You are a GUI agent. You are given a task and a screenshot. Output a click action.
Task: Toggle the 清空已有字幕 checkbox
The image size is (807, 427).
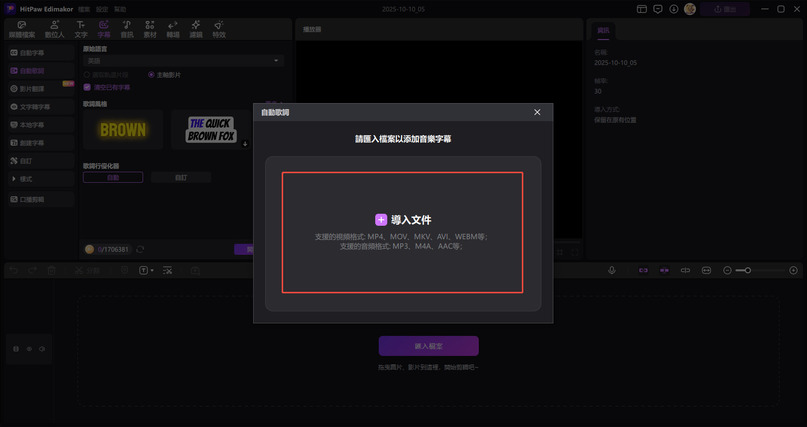(x=87, y=87)
